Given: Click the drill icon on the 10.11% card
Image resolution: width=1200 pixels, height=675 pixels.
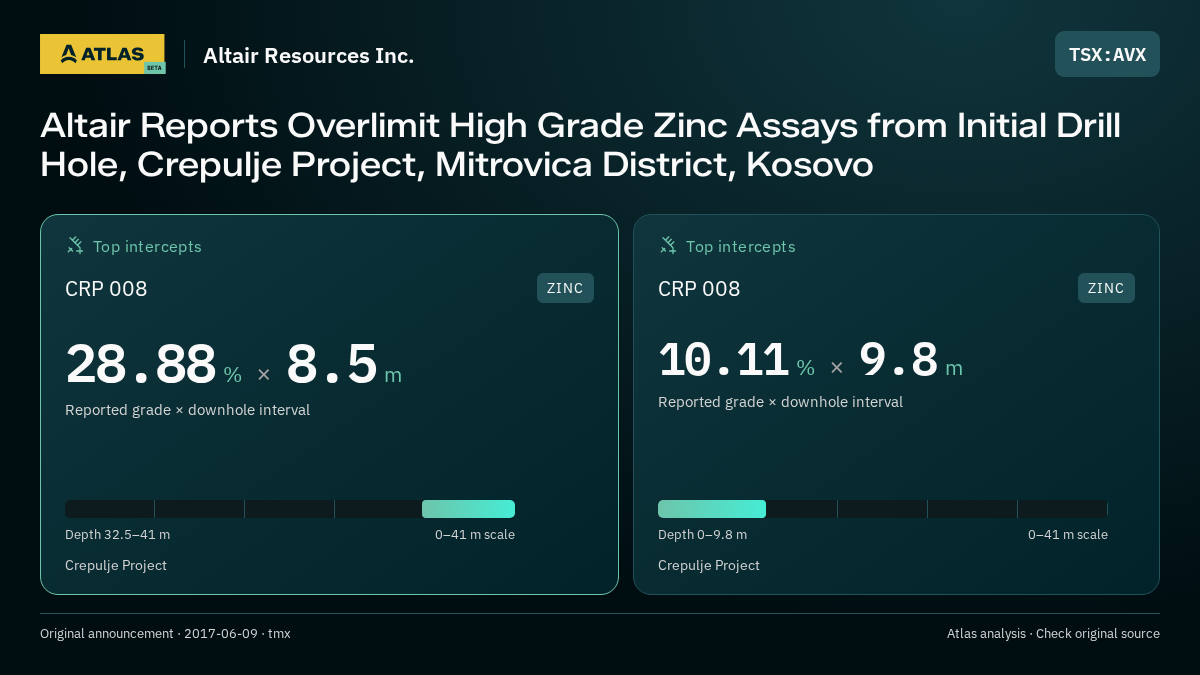Looking at the screenshot, I should pos(668,245).
